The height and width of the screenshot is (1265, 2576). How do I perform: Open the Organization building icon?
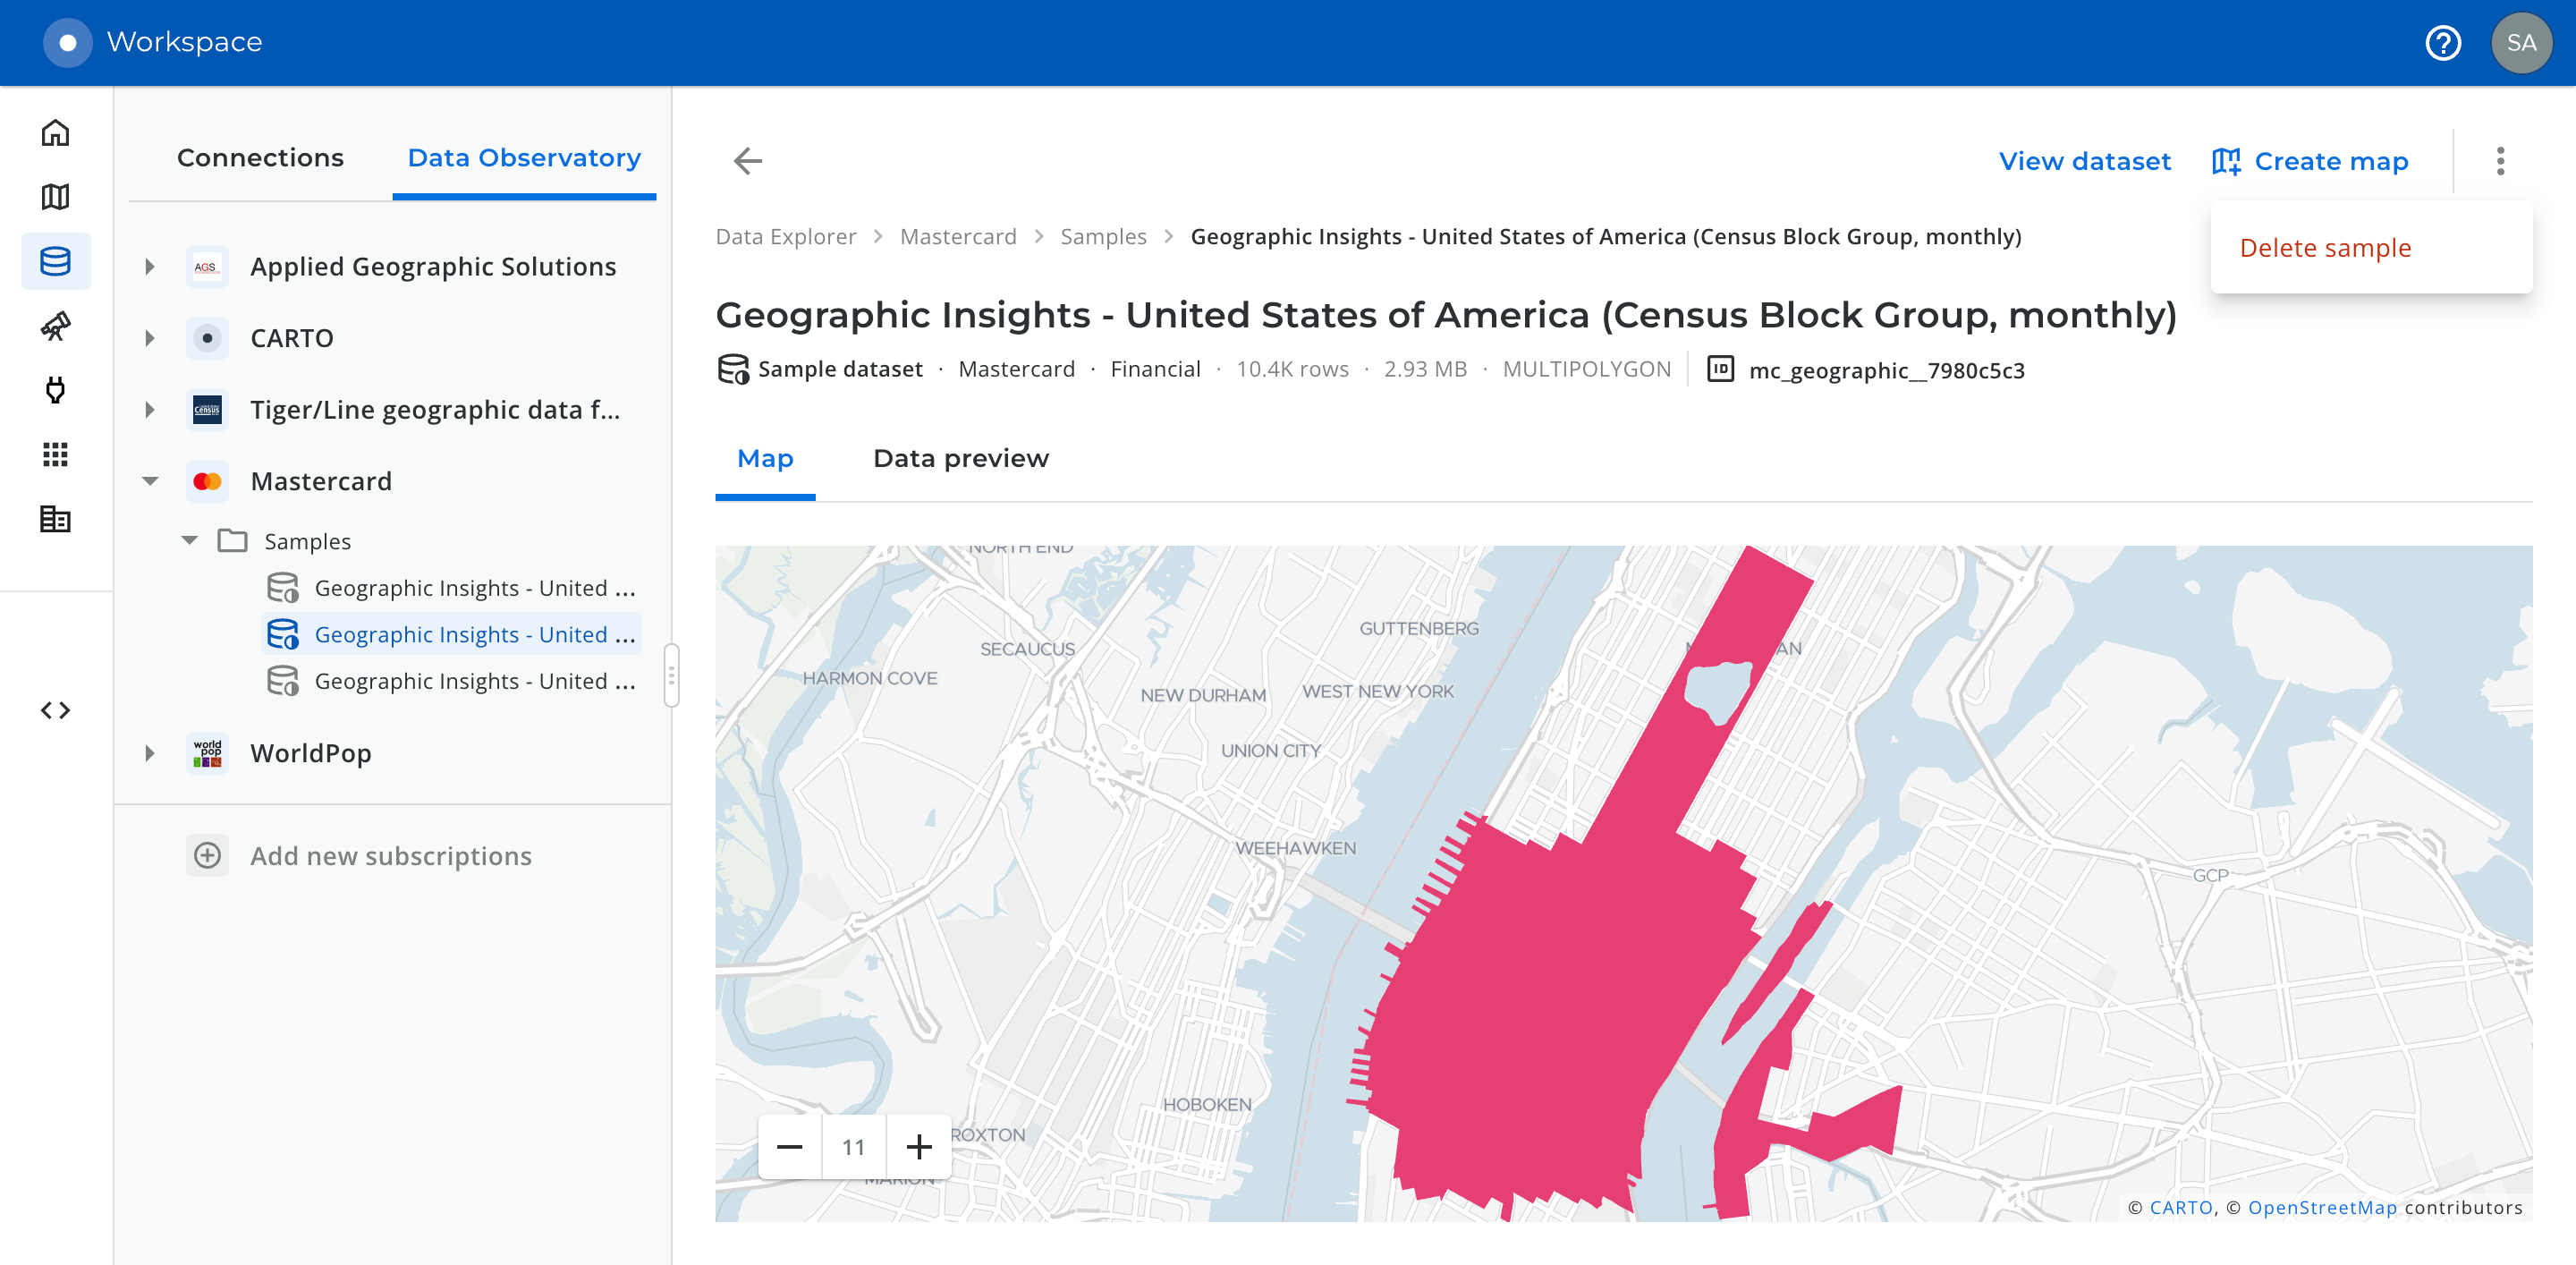coord(56,519)
